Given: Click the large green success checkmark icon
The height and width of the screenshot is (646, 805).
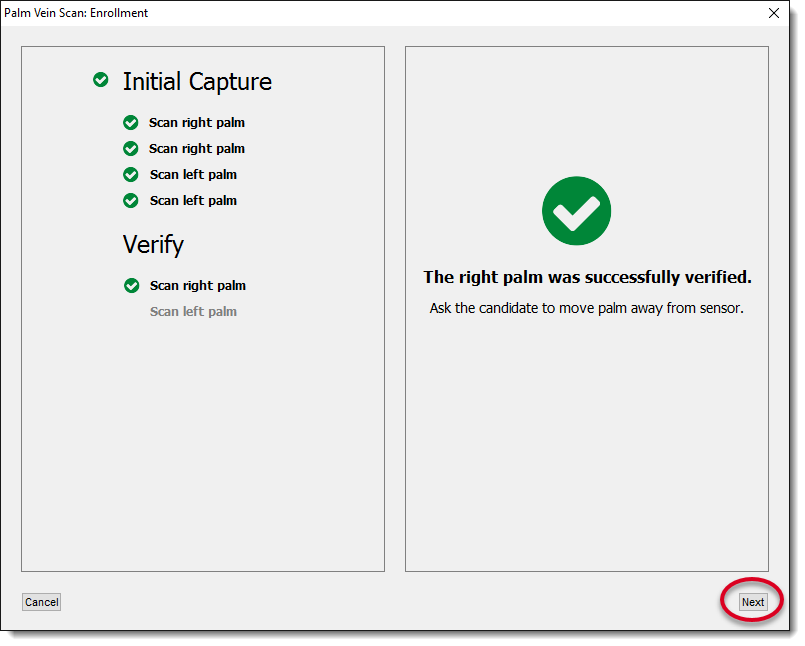Looking at the screenshot, I should 576,211.
